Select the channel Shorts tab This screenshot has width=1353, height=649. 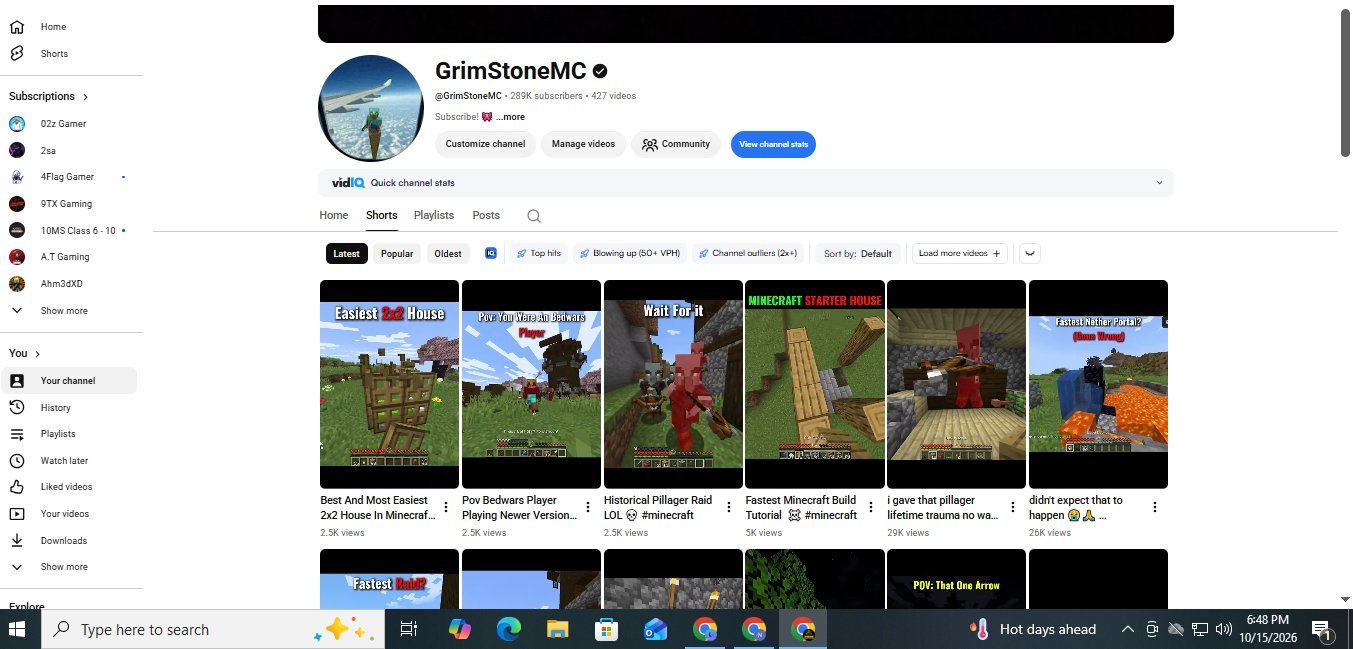tap(382, 216)
